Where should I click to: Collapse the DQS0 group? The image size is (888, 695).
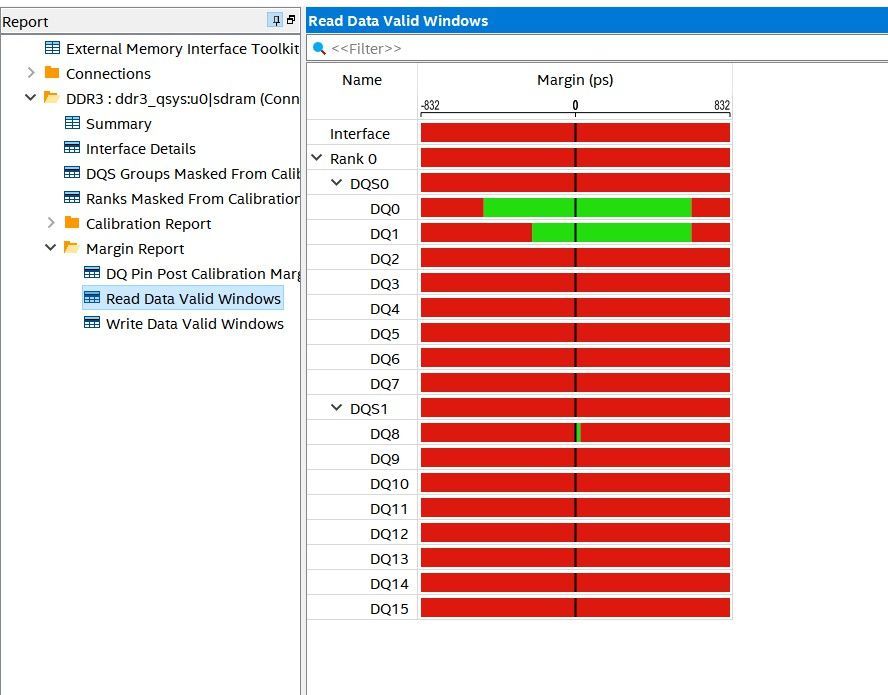coord(336,183)
